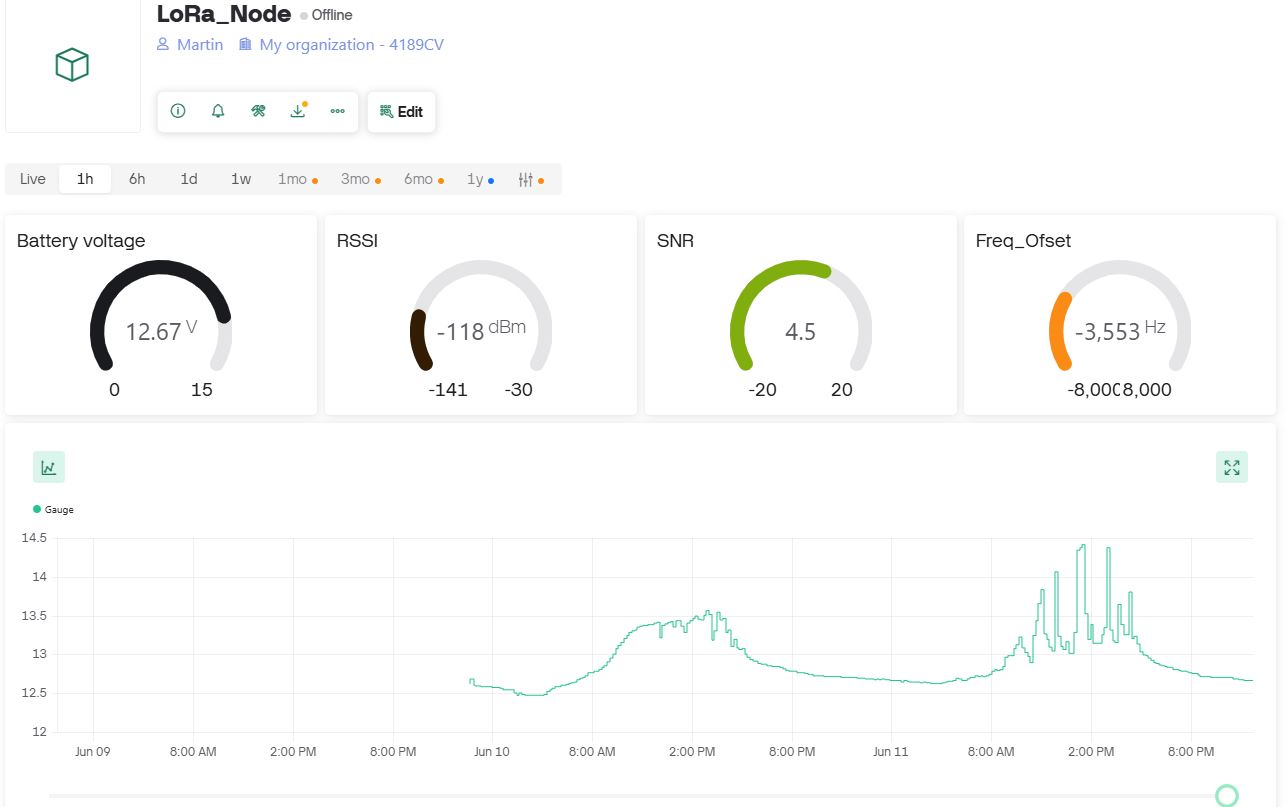
Task: Select the 1h time range
Action: [x=85, y=179]
